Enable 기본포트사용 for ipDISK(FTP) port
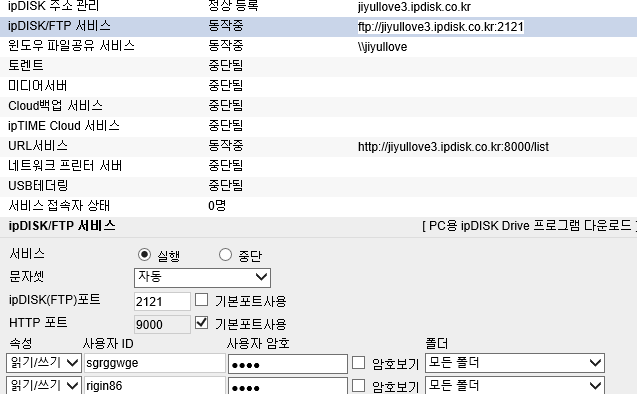The image size is (637, 394). 202,300
